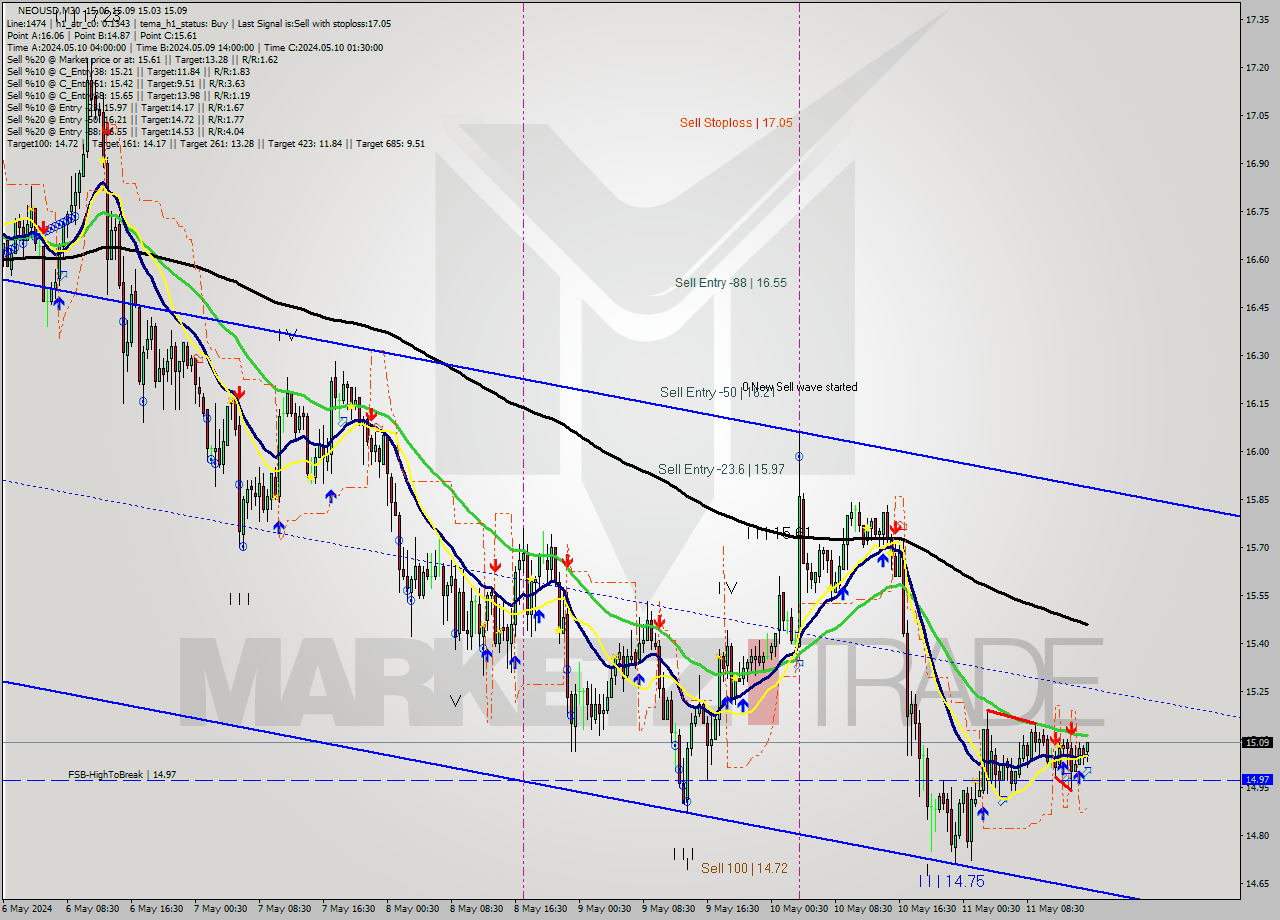
Task: Click the '9 May 08:30' time axis label
Action: click(x=669, y=909)
